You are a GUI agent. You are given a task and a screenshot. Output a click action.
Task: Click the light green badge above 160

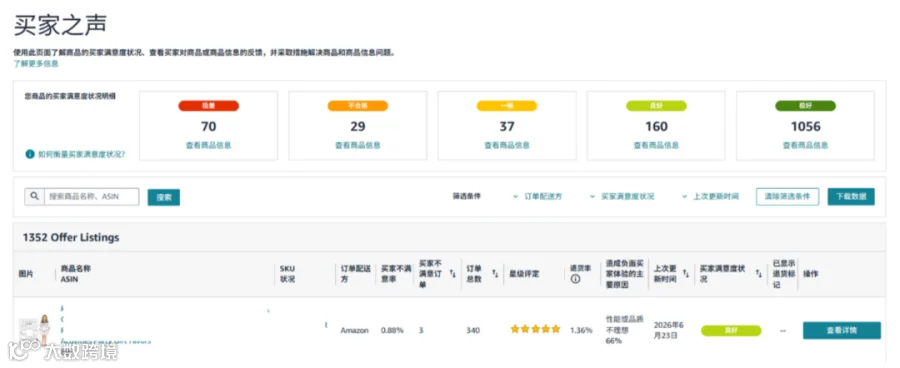(656, 106)
